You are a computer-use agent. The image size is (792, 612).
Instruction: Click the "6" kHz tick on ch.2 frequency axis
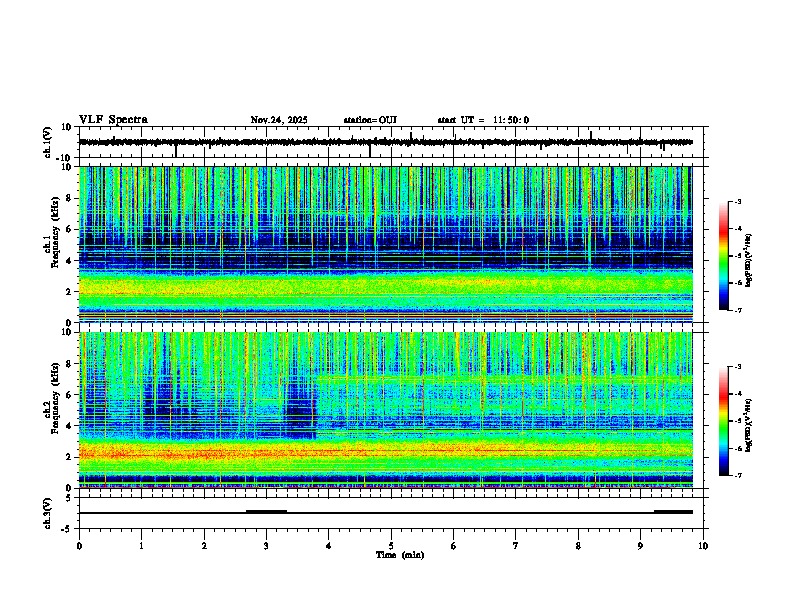pyautogui.click(x=69, y=395)
